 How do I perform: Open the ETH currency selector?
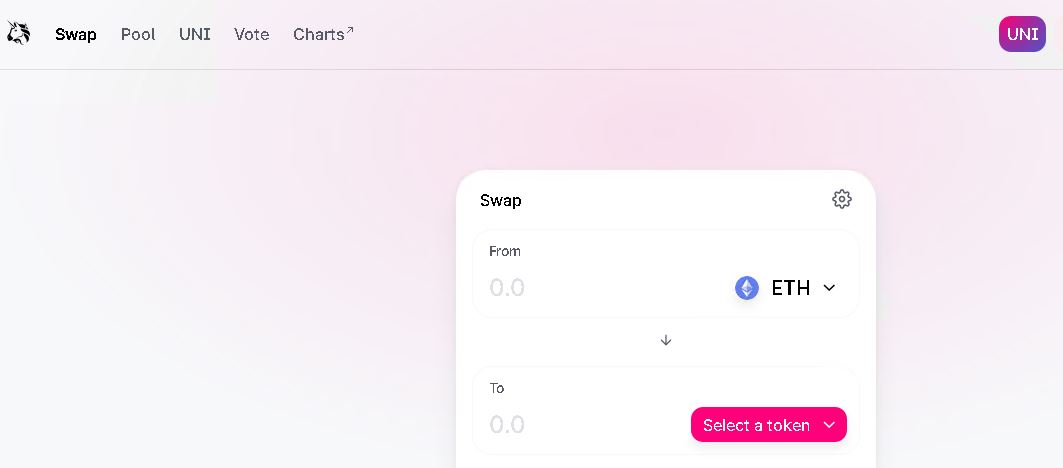786,288
